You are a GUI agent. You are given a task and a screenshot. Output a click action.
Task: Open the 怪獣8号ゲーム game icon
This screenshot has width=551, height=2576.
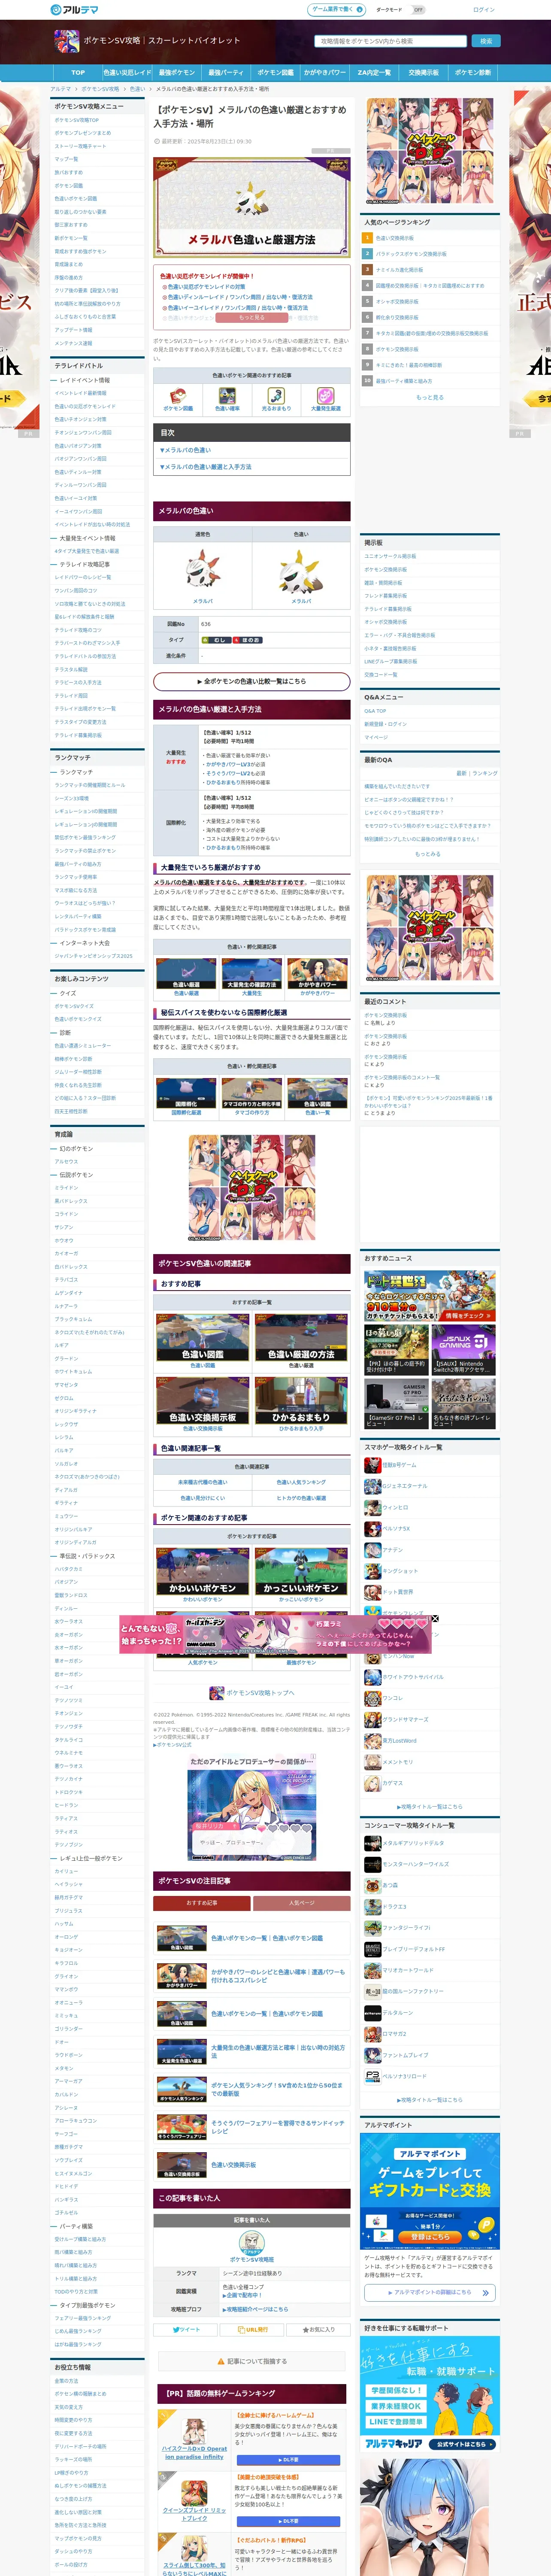tap(372, 1465)
